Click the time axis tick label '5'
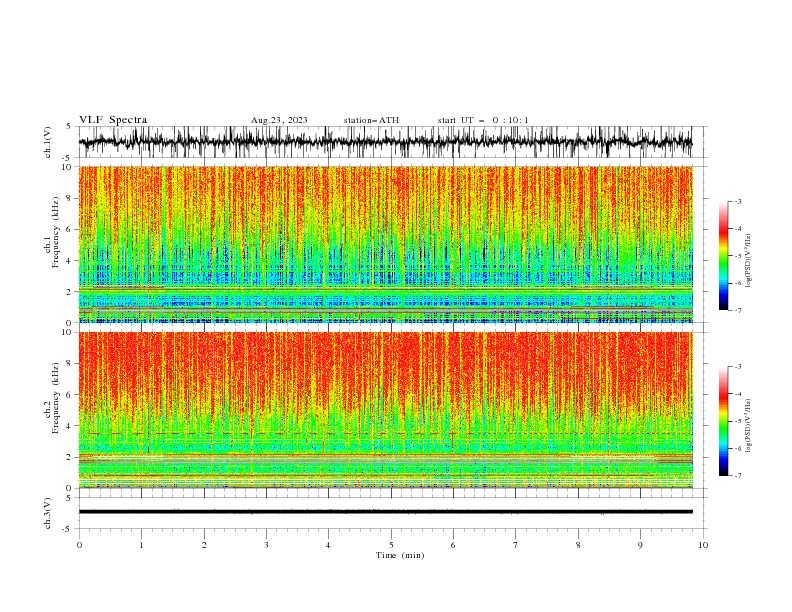This screenshot has height=612, width=792. 391,545
